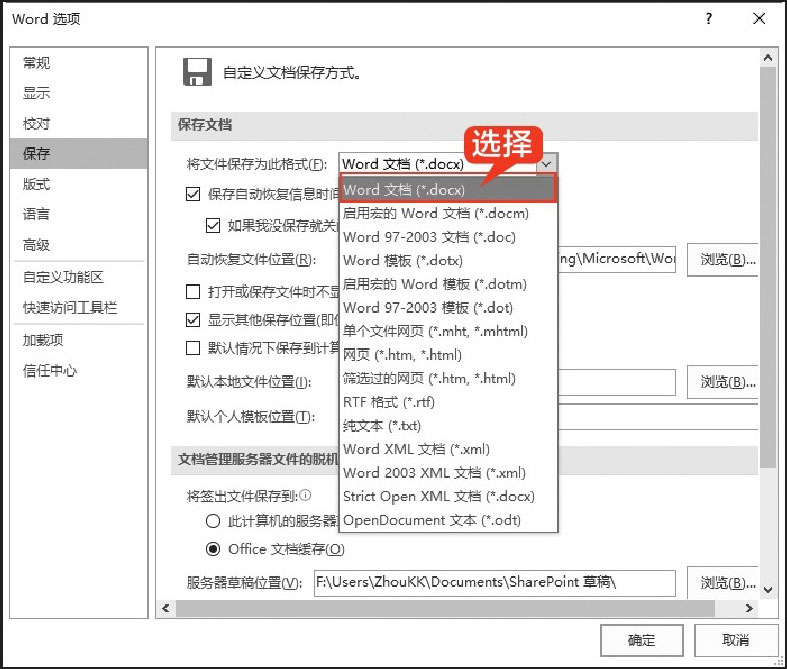Select Office 文档缓存 radio button
Screen dimensions: 787x669
[213, 549]
